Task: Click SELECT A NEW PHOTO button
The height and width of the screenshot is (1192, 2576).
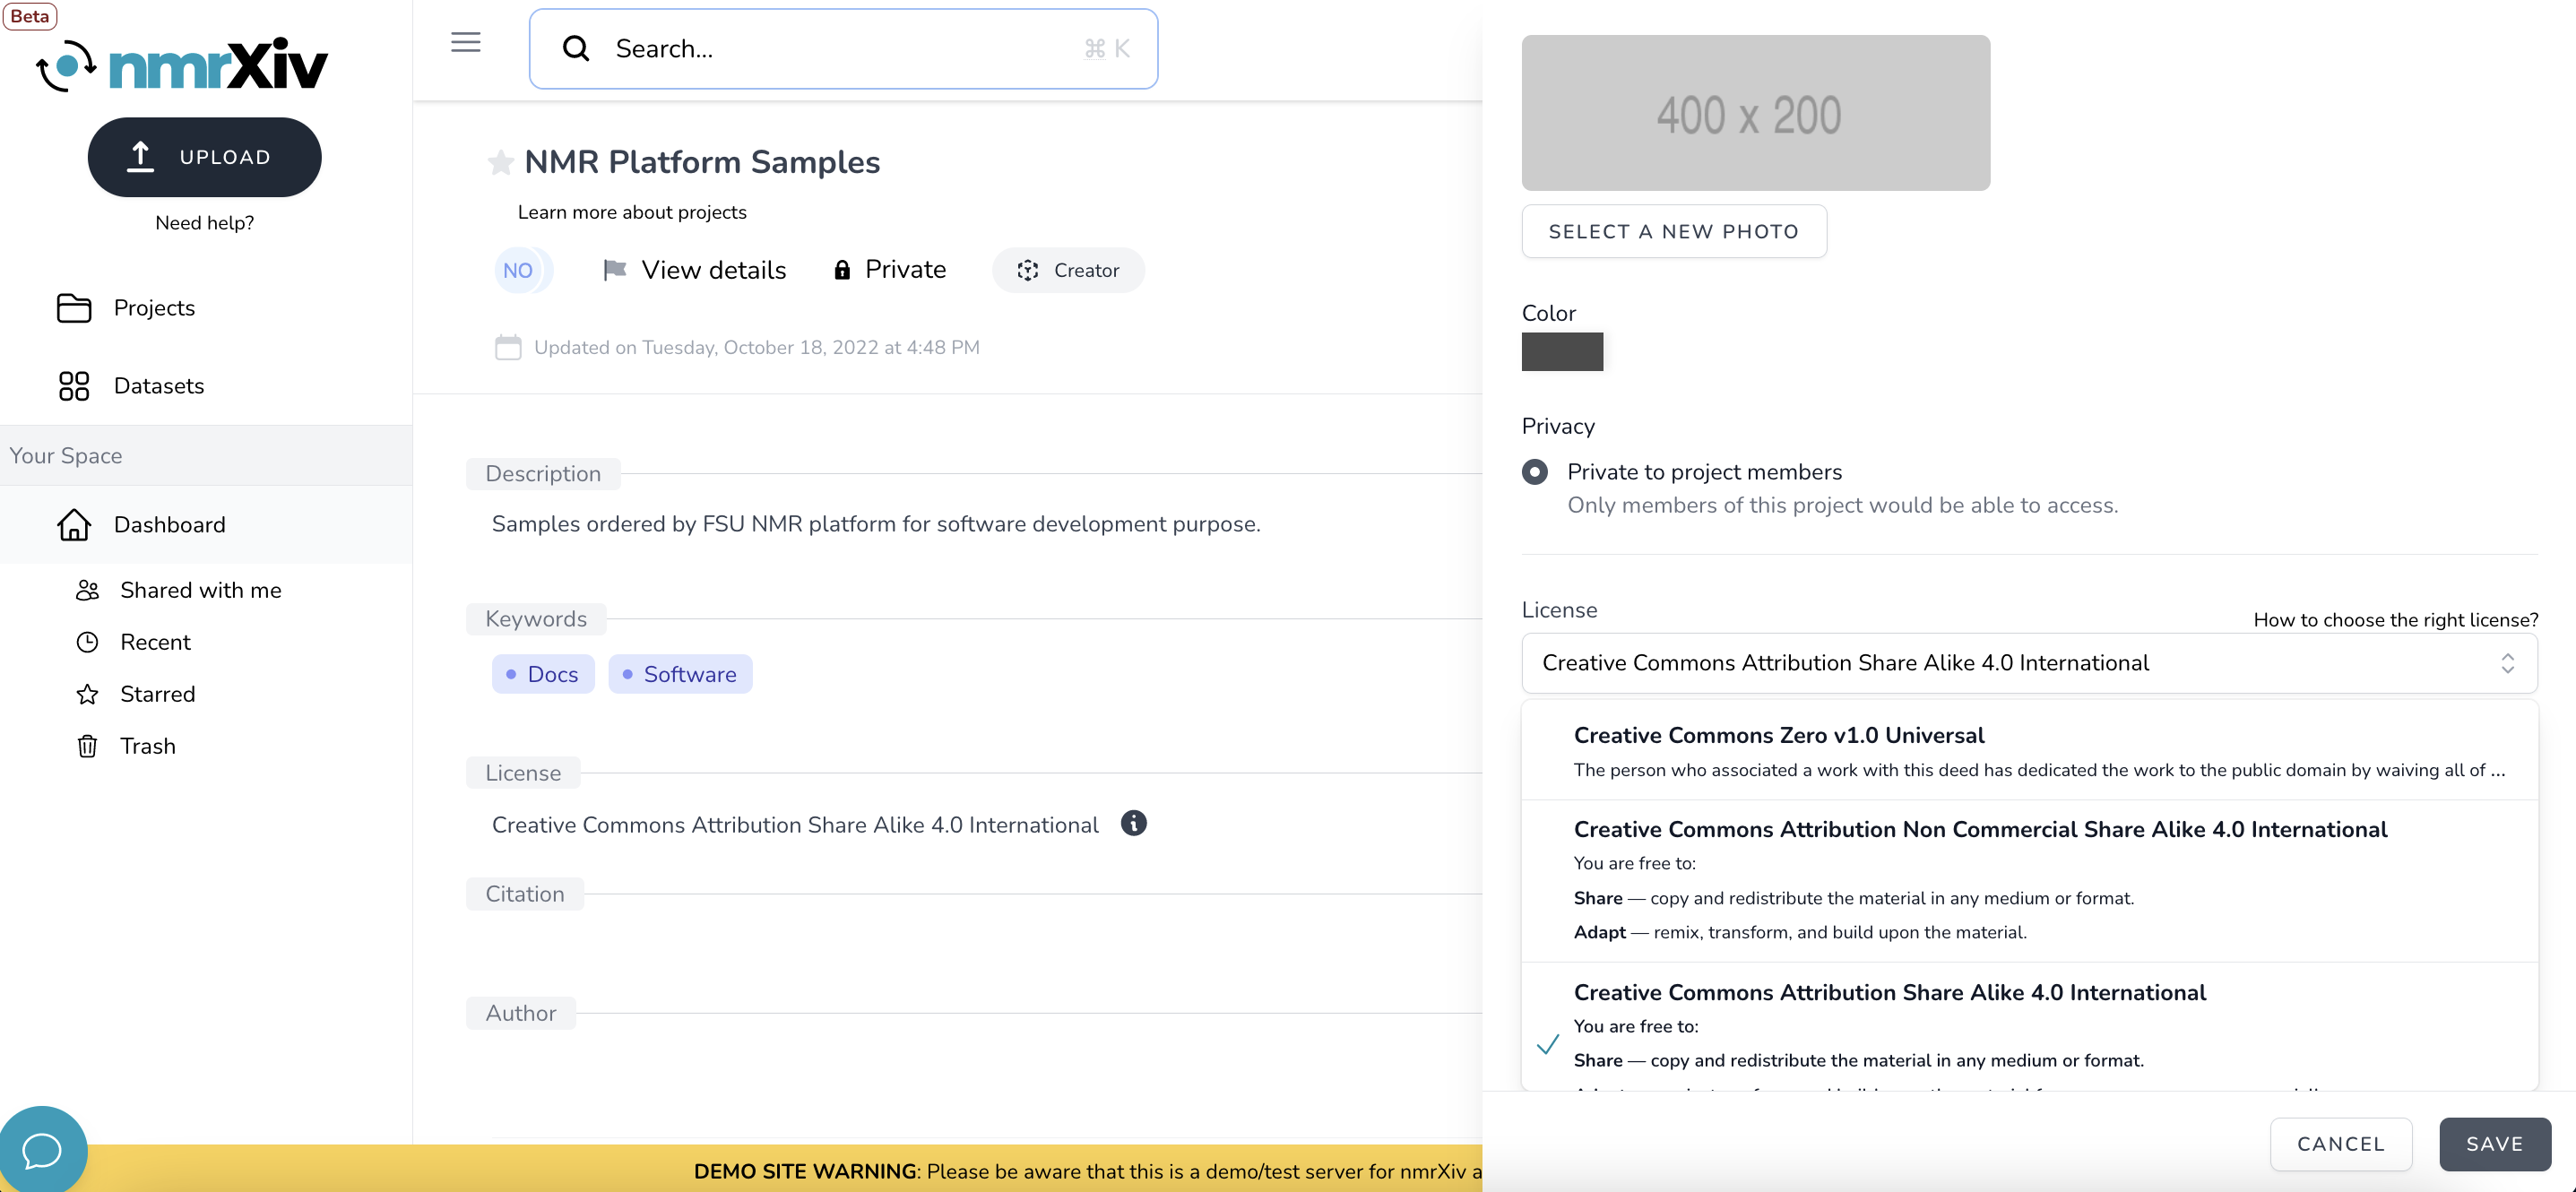Action: 1674,231
